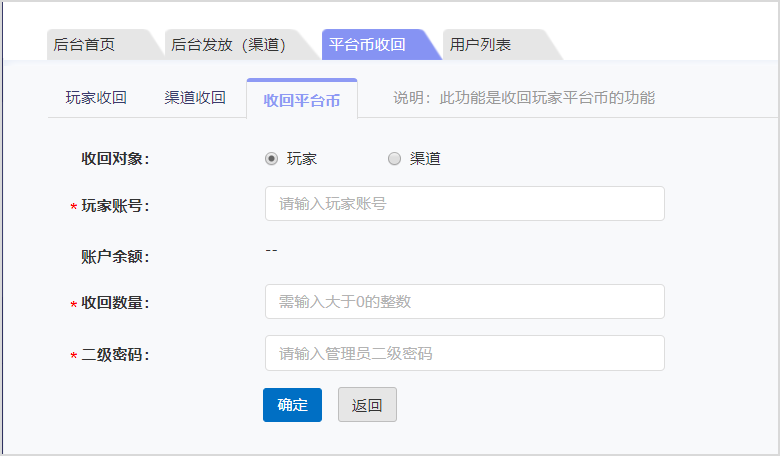Click the 玩家账号 label

pos(115,206)
